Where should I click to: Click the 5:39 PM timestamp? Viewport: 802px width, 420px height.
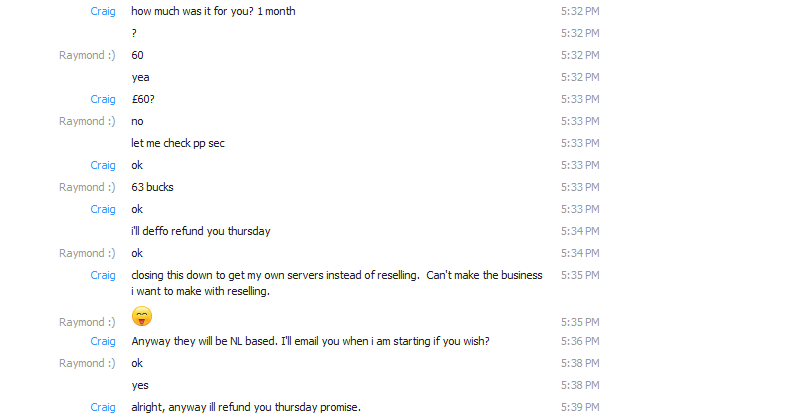click(x=580, y=407)
